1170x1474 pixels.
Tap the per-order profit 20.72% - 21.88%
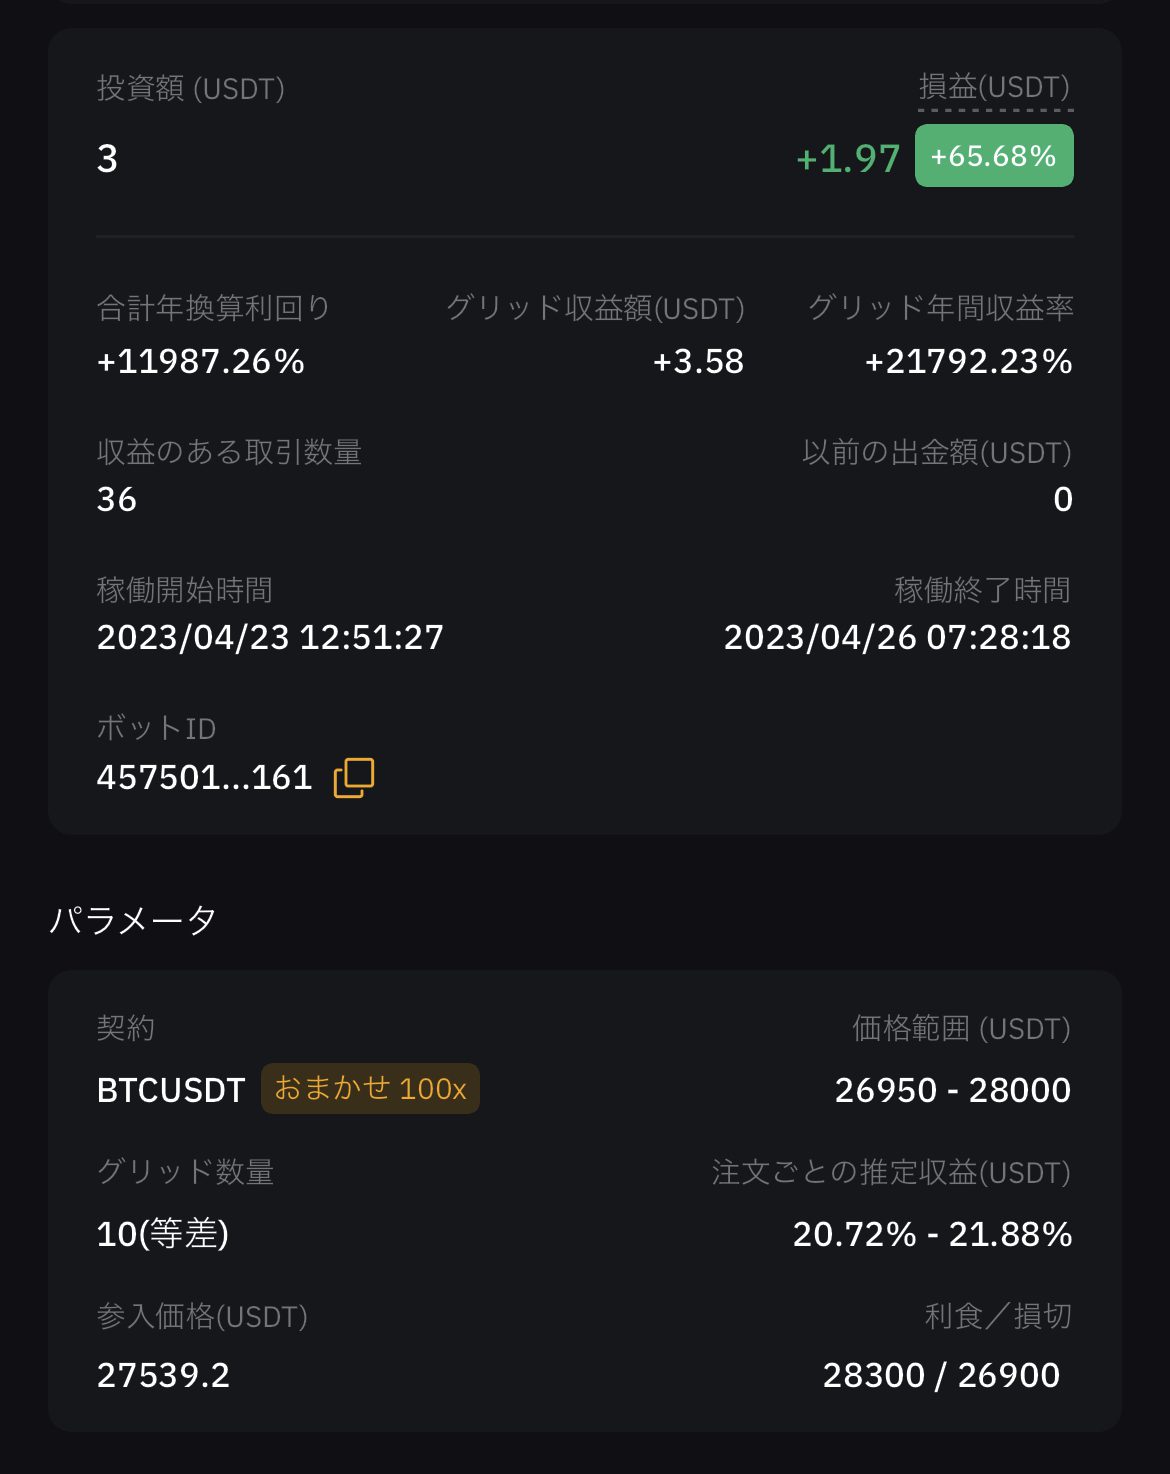pyautogui.click(x=932, y=1234)
